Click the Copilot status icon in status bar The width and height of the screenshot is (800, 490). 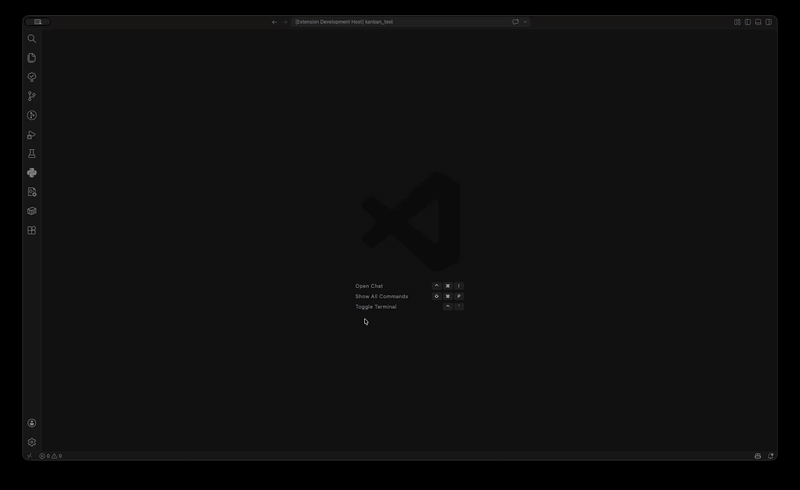point(758,456)
